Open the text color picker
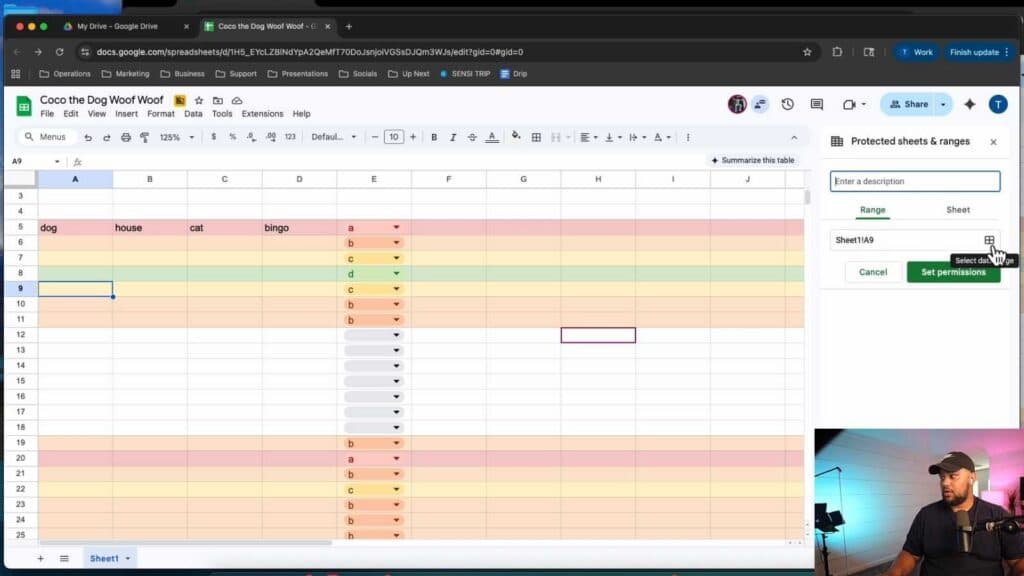The width and height of the screenshot is (1024, 576). click(x=492, y=137)
